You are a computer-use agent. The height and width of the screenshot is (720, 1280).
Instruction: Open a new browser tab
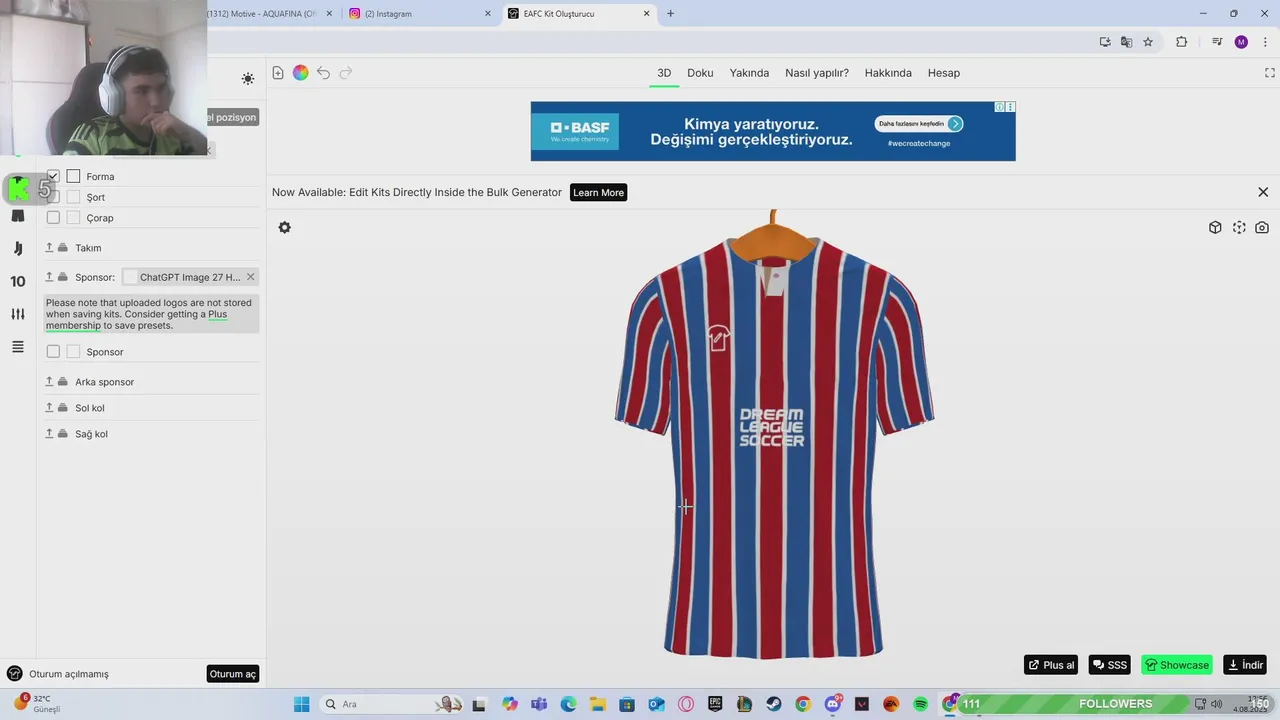tap(670, 14)
